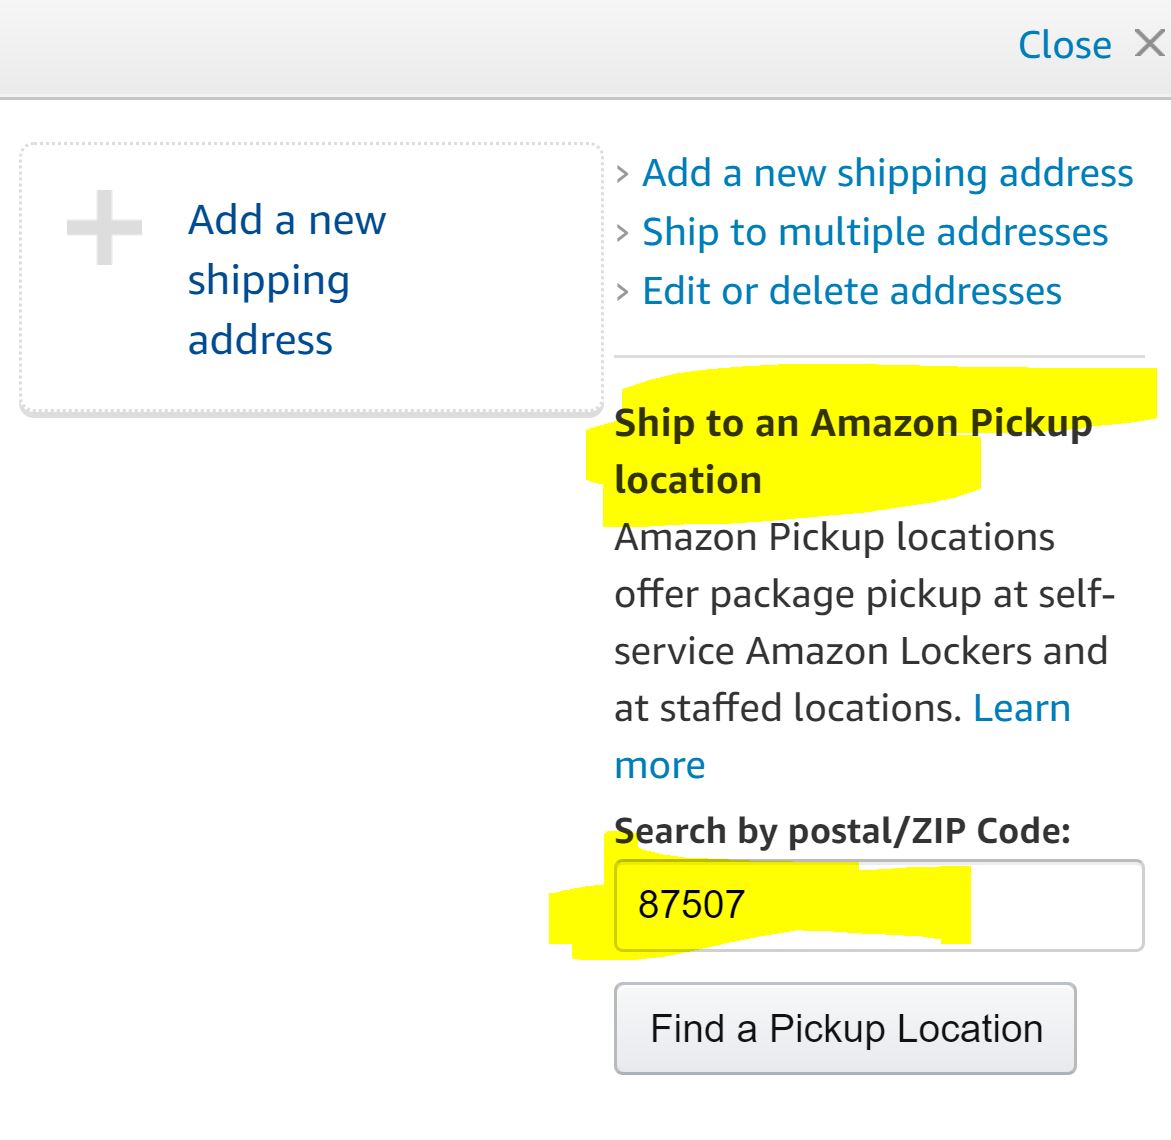Open the Learn more link
The image size is (1171, 1140).
point(1021,708)
